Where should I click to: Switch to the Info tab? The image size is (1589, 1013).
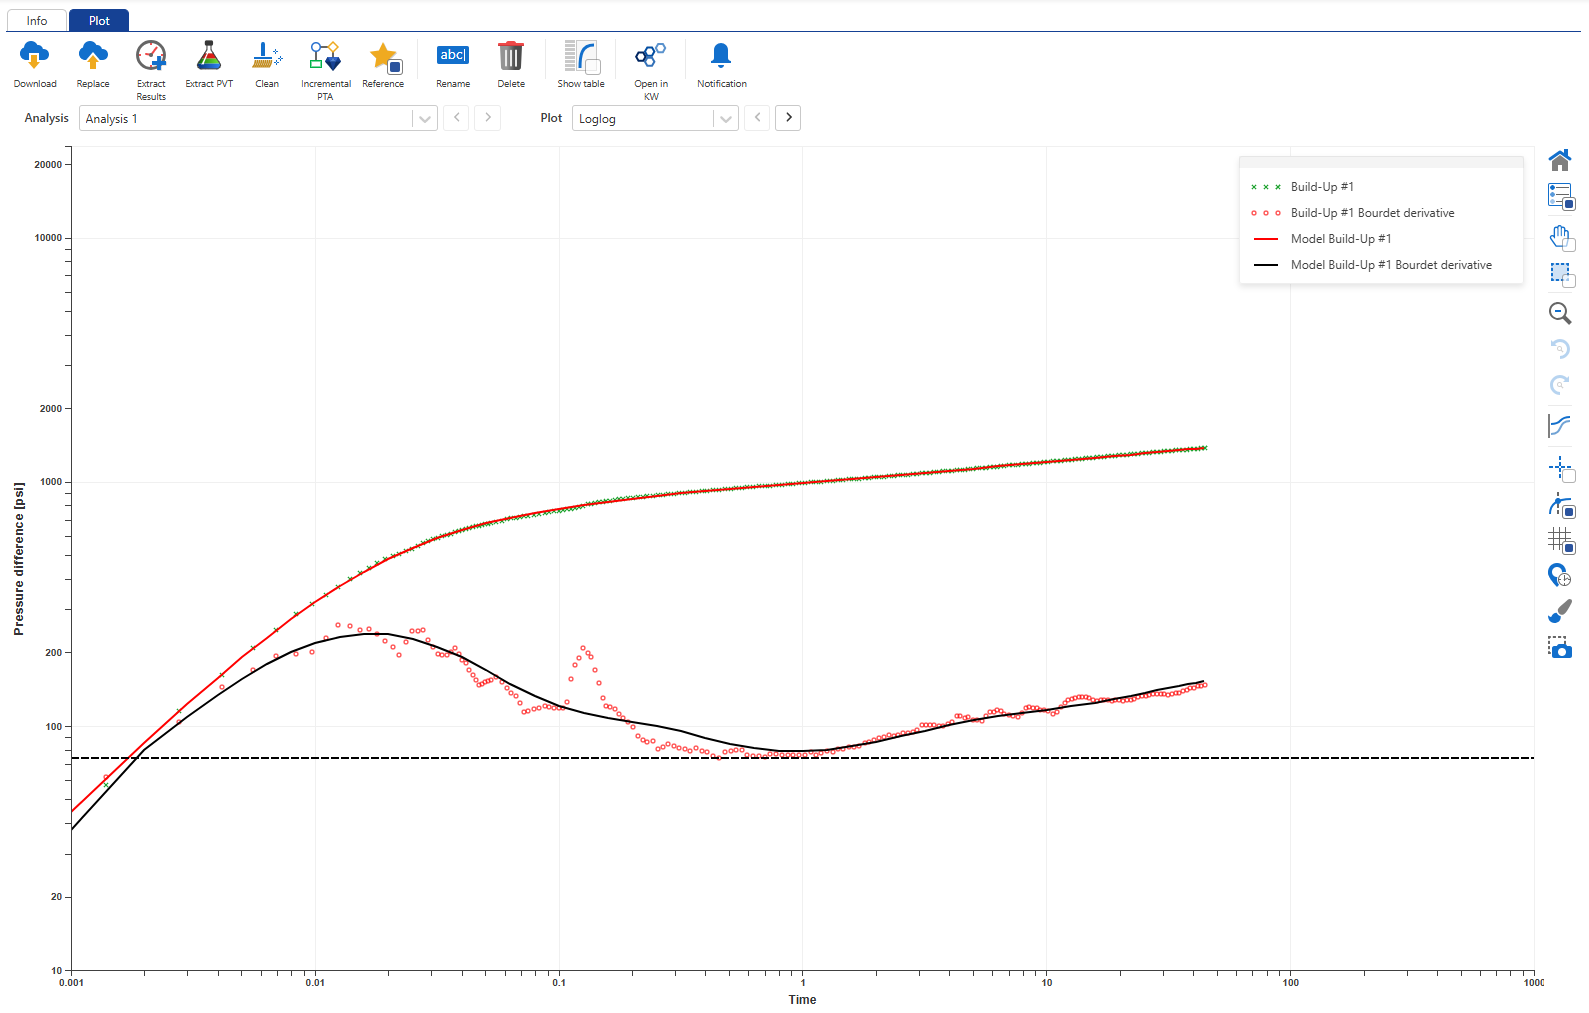tap(37, 20)
